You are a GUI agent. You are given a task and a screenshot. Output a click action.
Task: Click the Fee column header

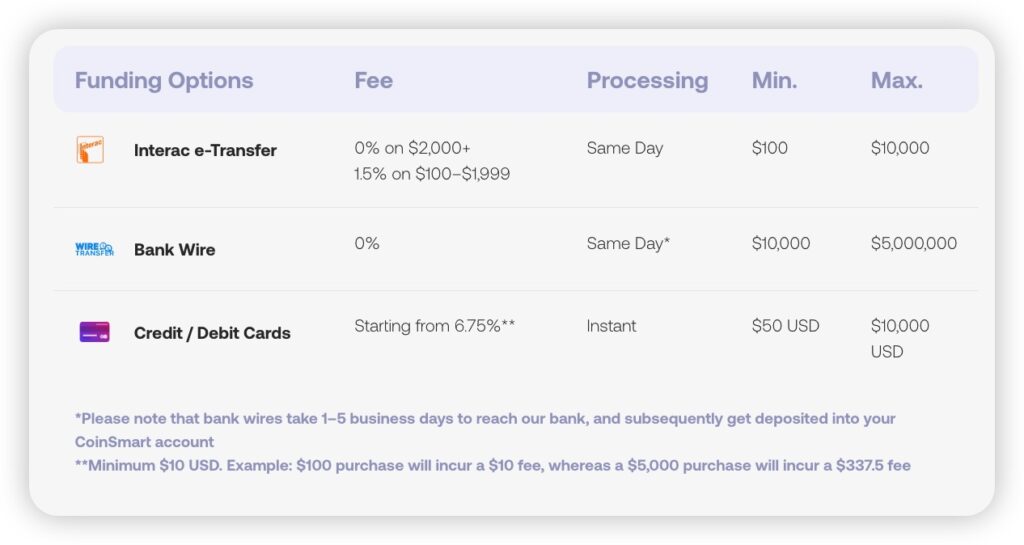coord(373,80)
